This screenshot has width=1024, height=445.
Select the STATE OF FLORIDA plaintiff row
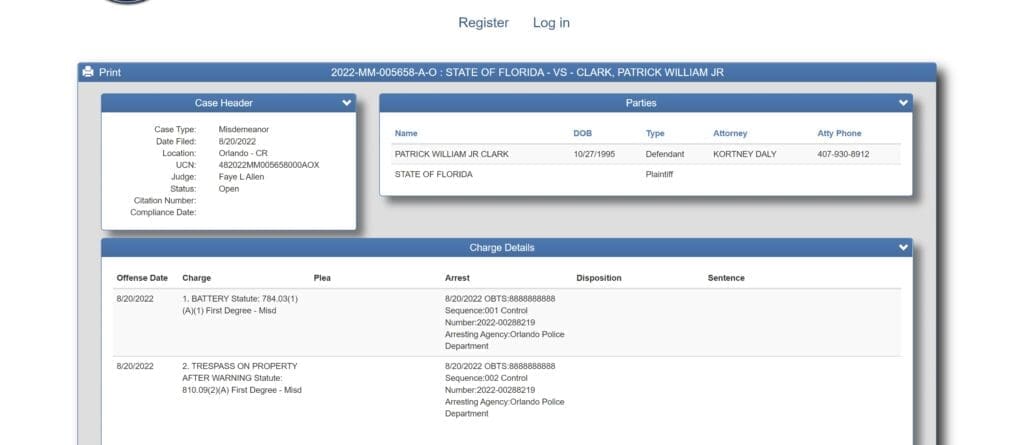click(x=434, y=174)
